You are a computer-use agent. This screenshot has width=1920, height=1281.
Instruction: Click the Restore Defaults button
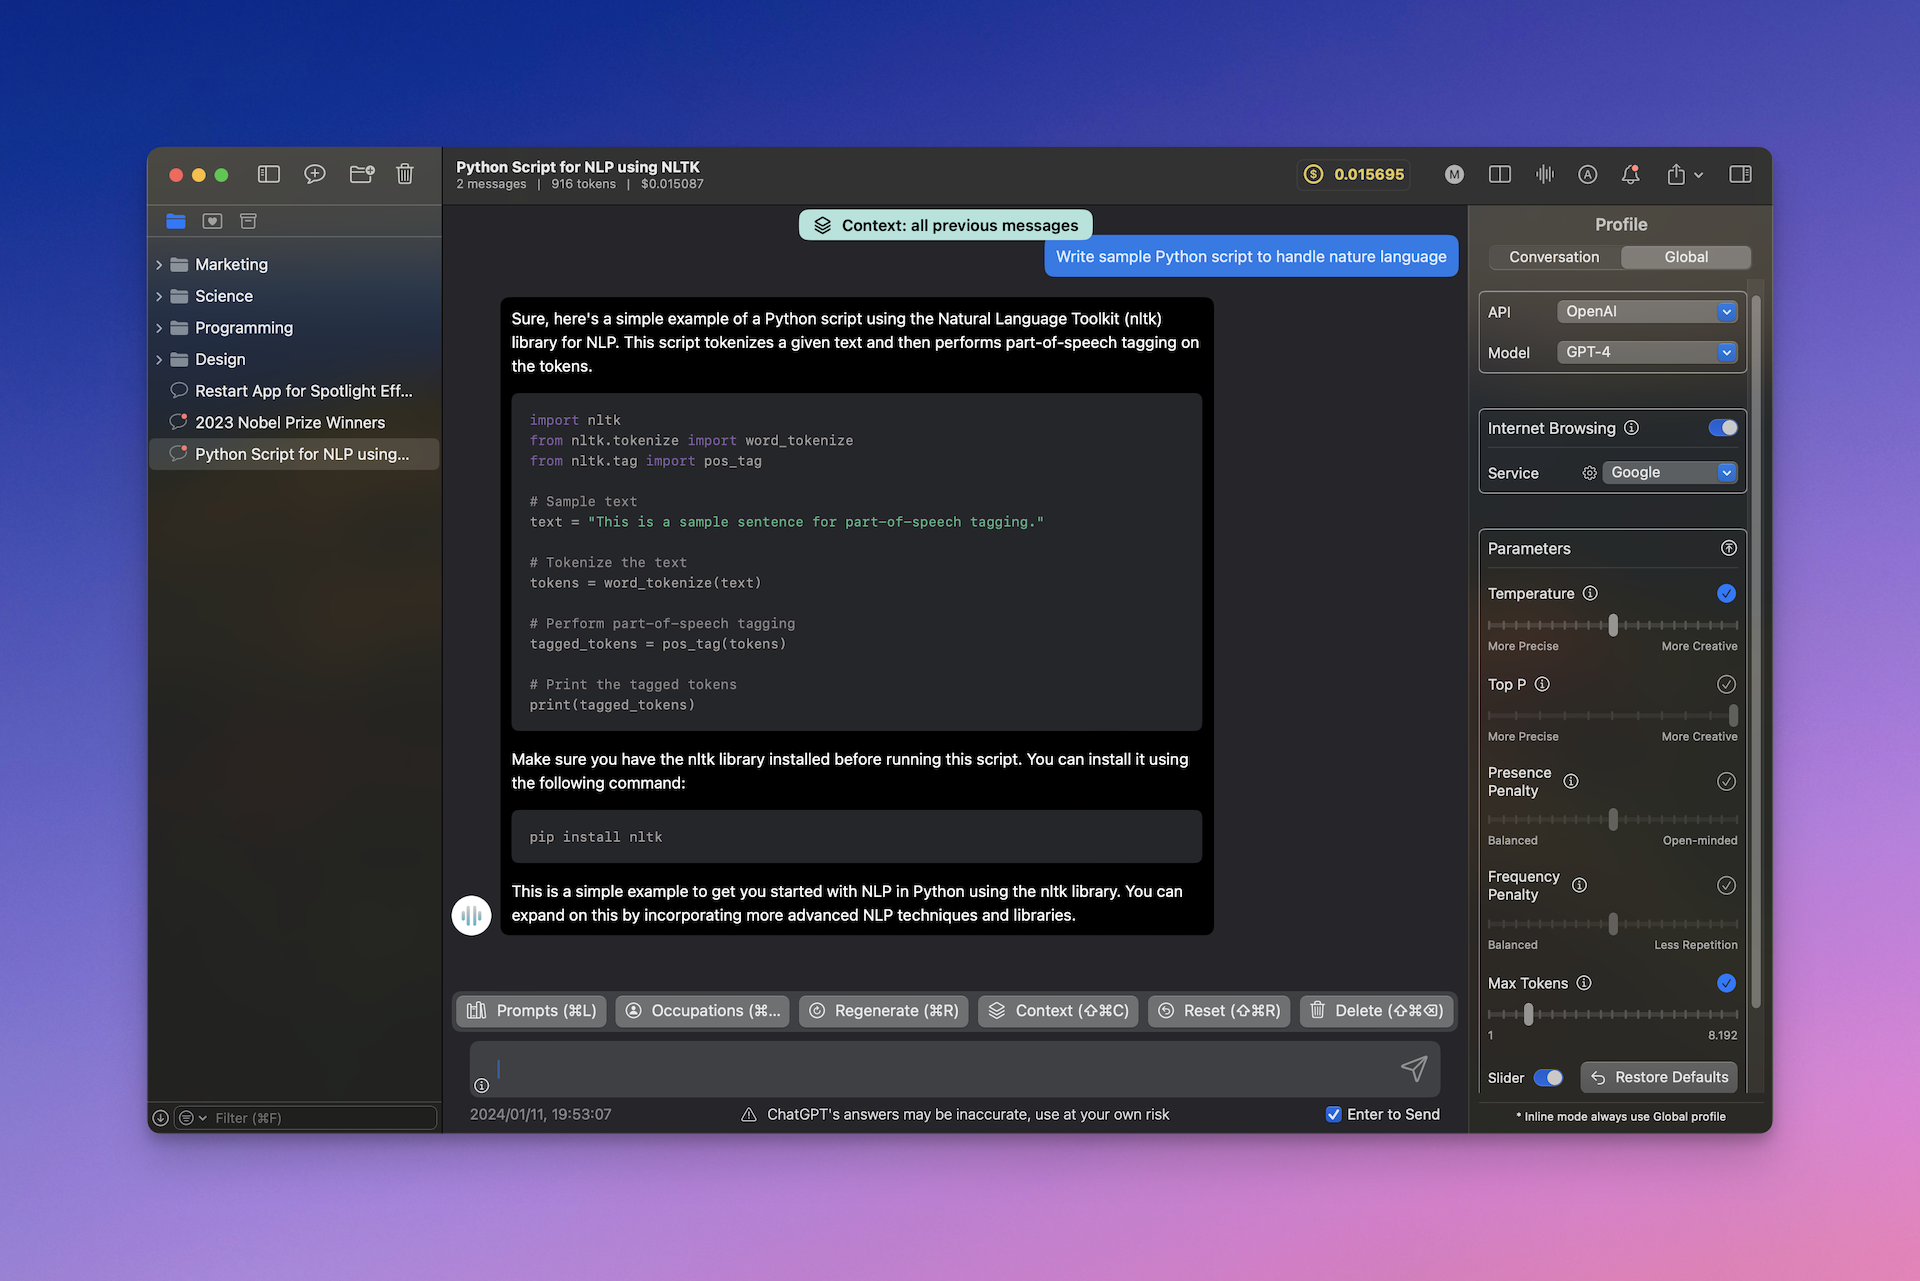click(1658, 1077)
